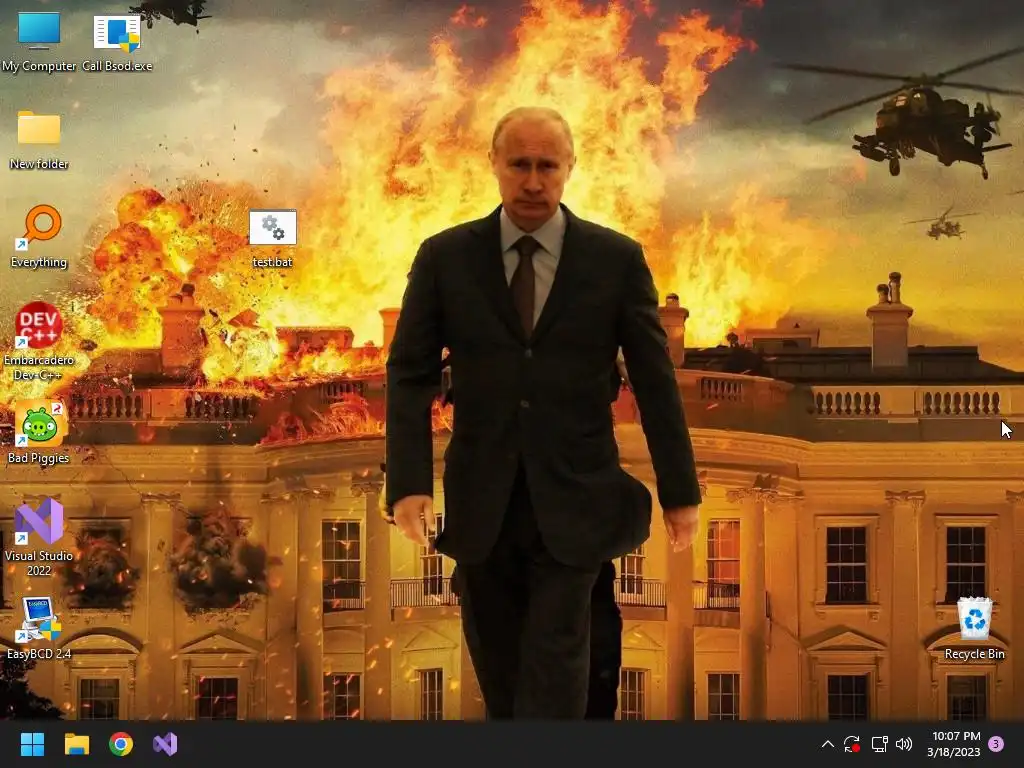Open the volume speaker tray icon
The height and width of the screenshot is (768, 1024).
pos(904,744)
